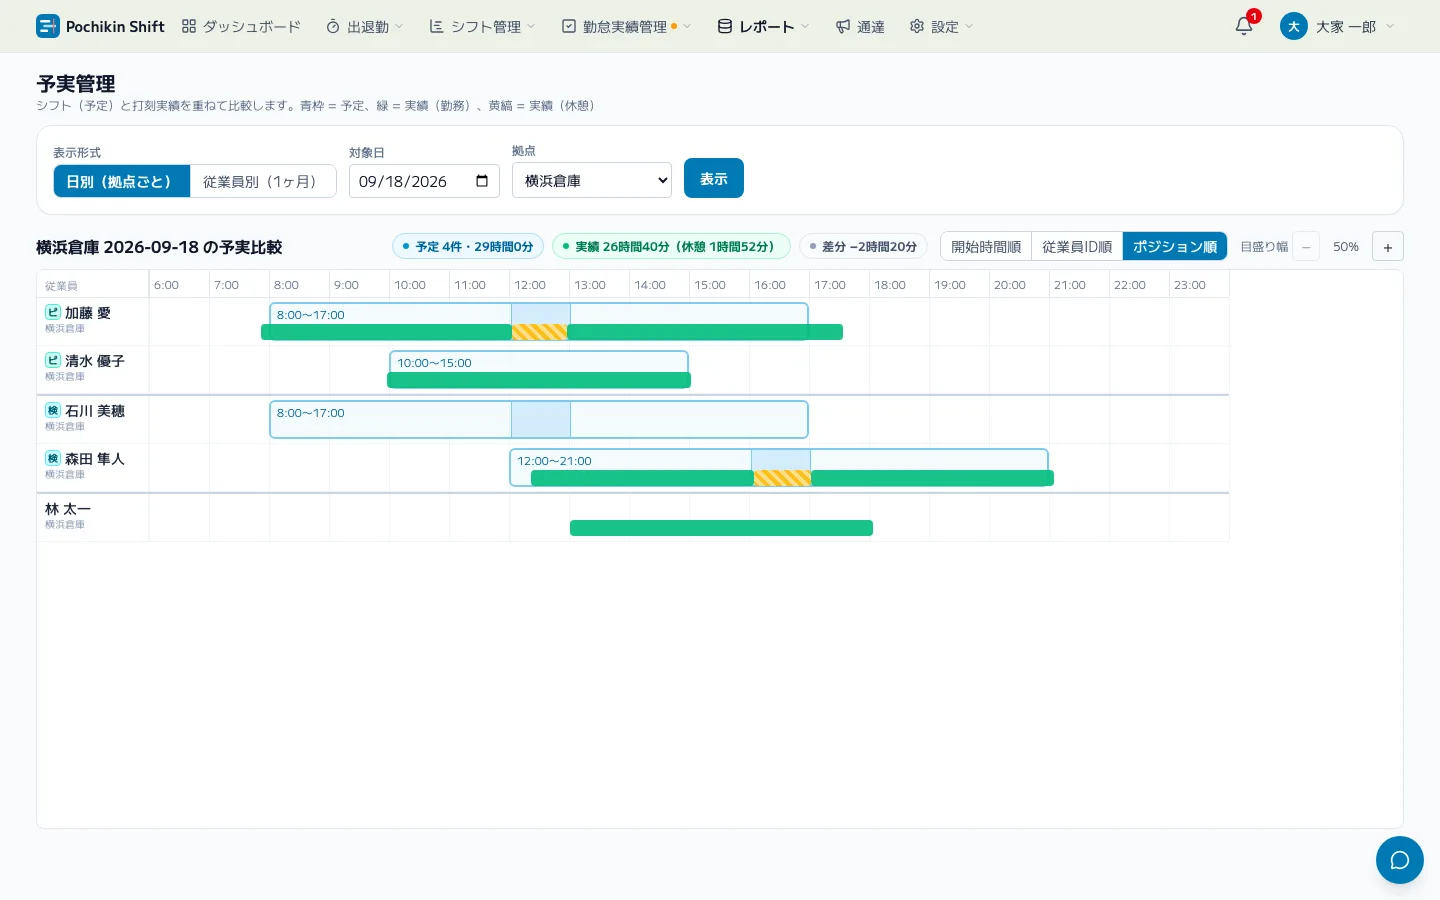Click the employee name 林 太一

(68, 509)
